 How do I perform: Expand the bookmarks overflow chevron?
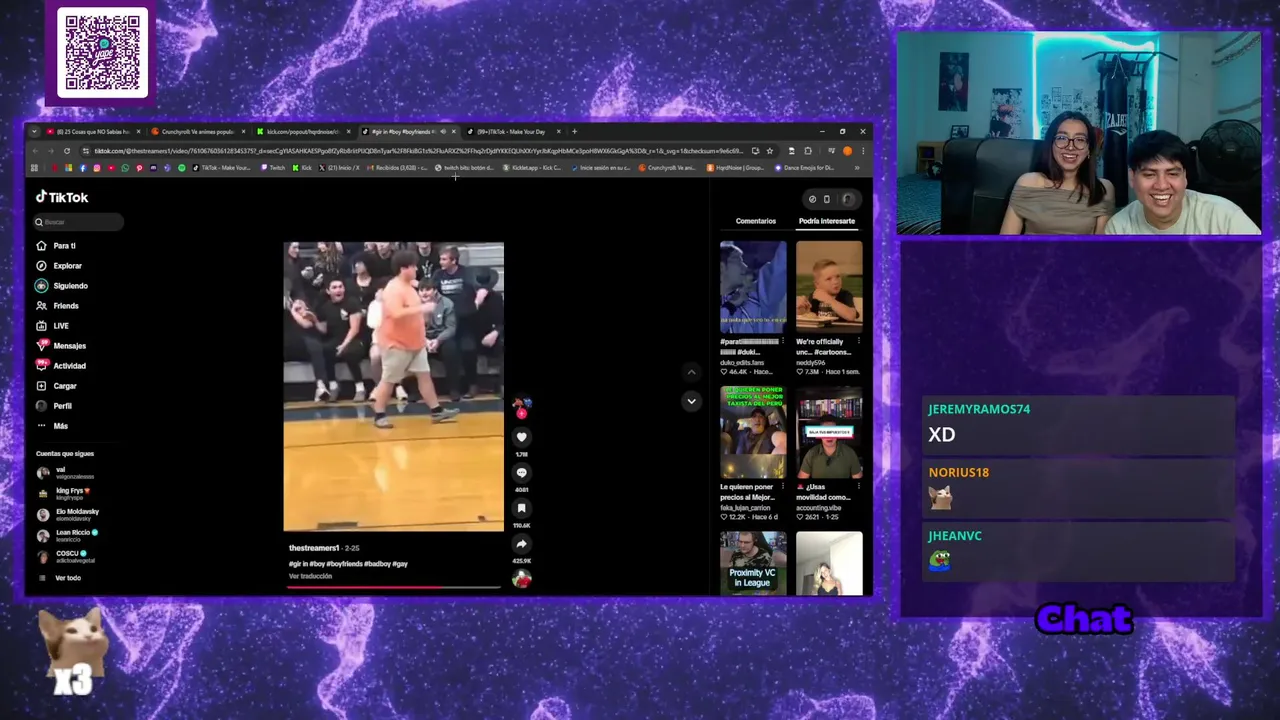click(857, 168)
